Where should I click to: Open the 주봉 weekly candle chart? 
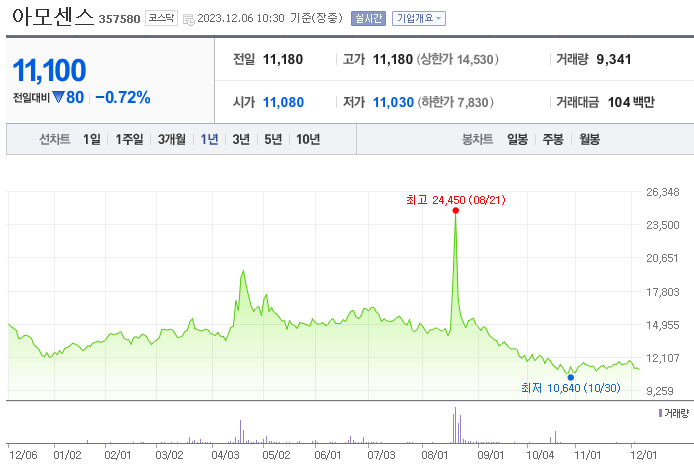(x=553, y=139)
